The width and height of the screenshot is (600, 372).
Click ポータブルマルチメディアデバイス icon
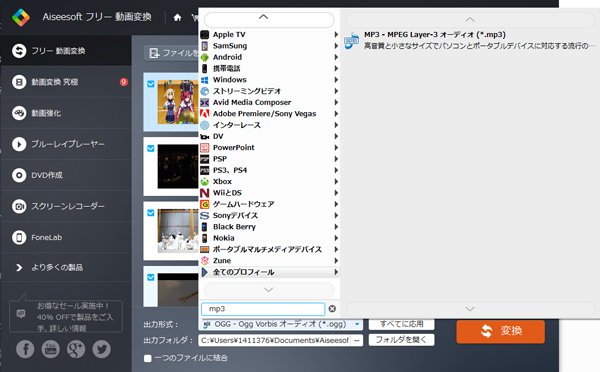coord(205,250)
